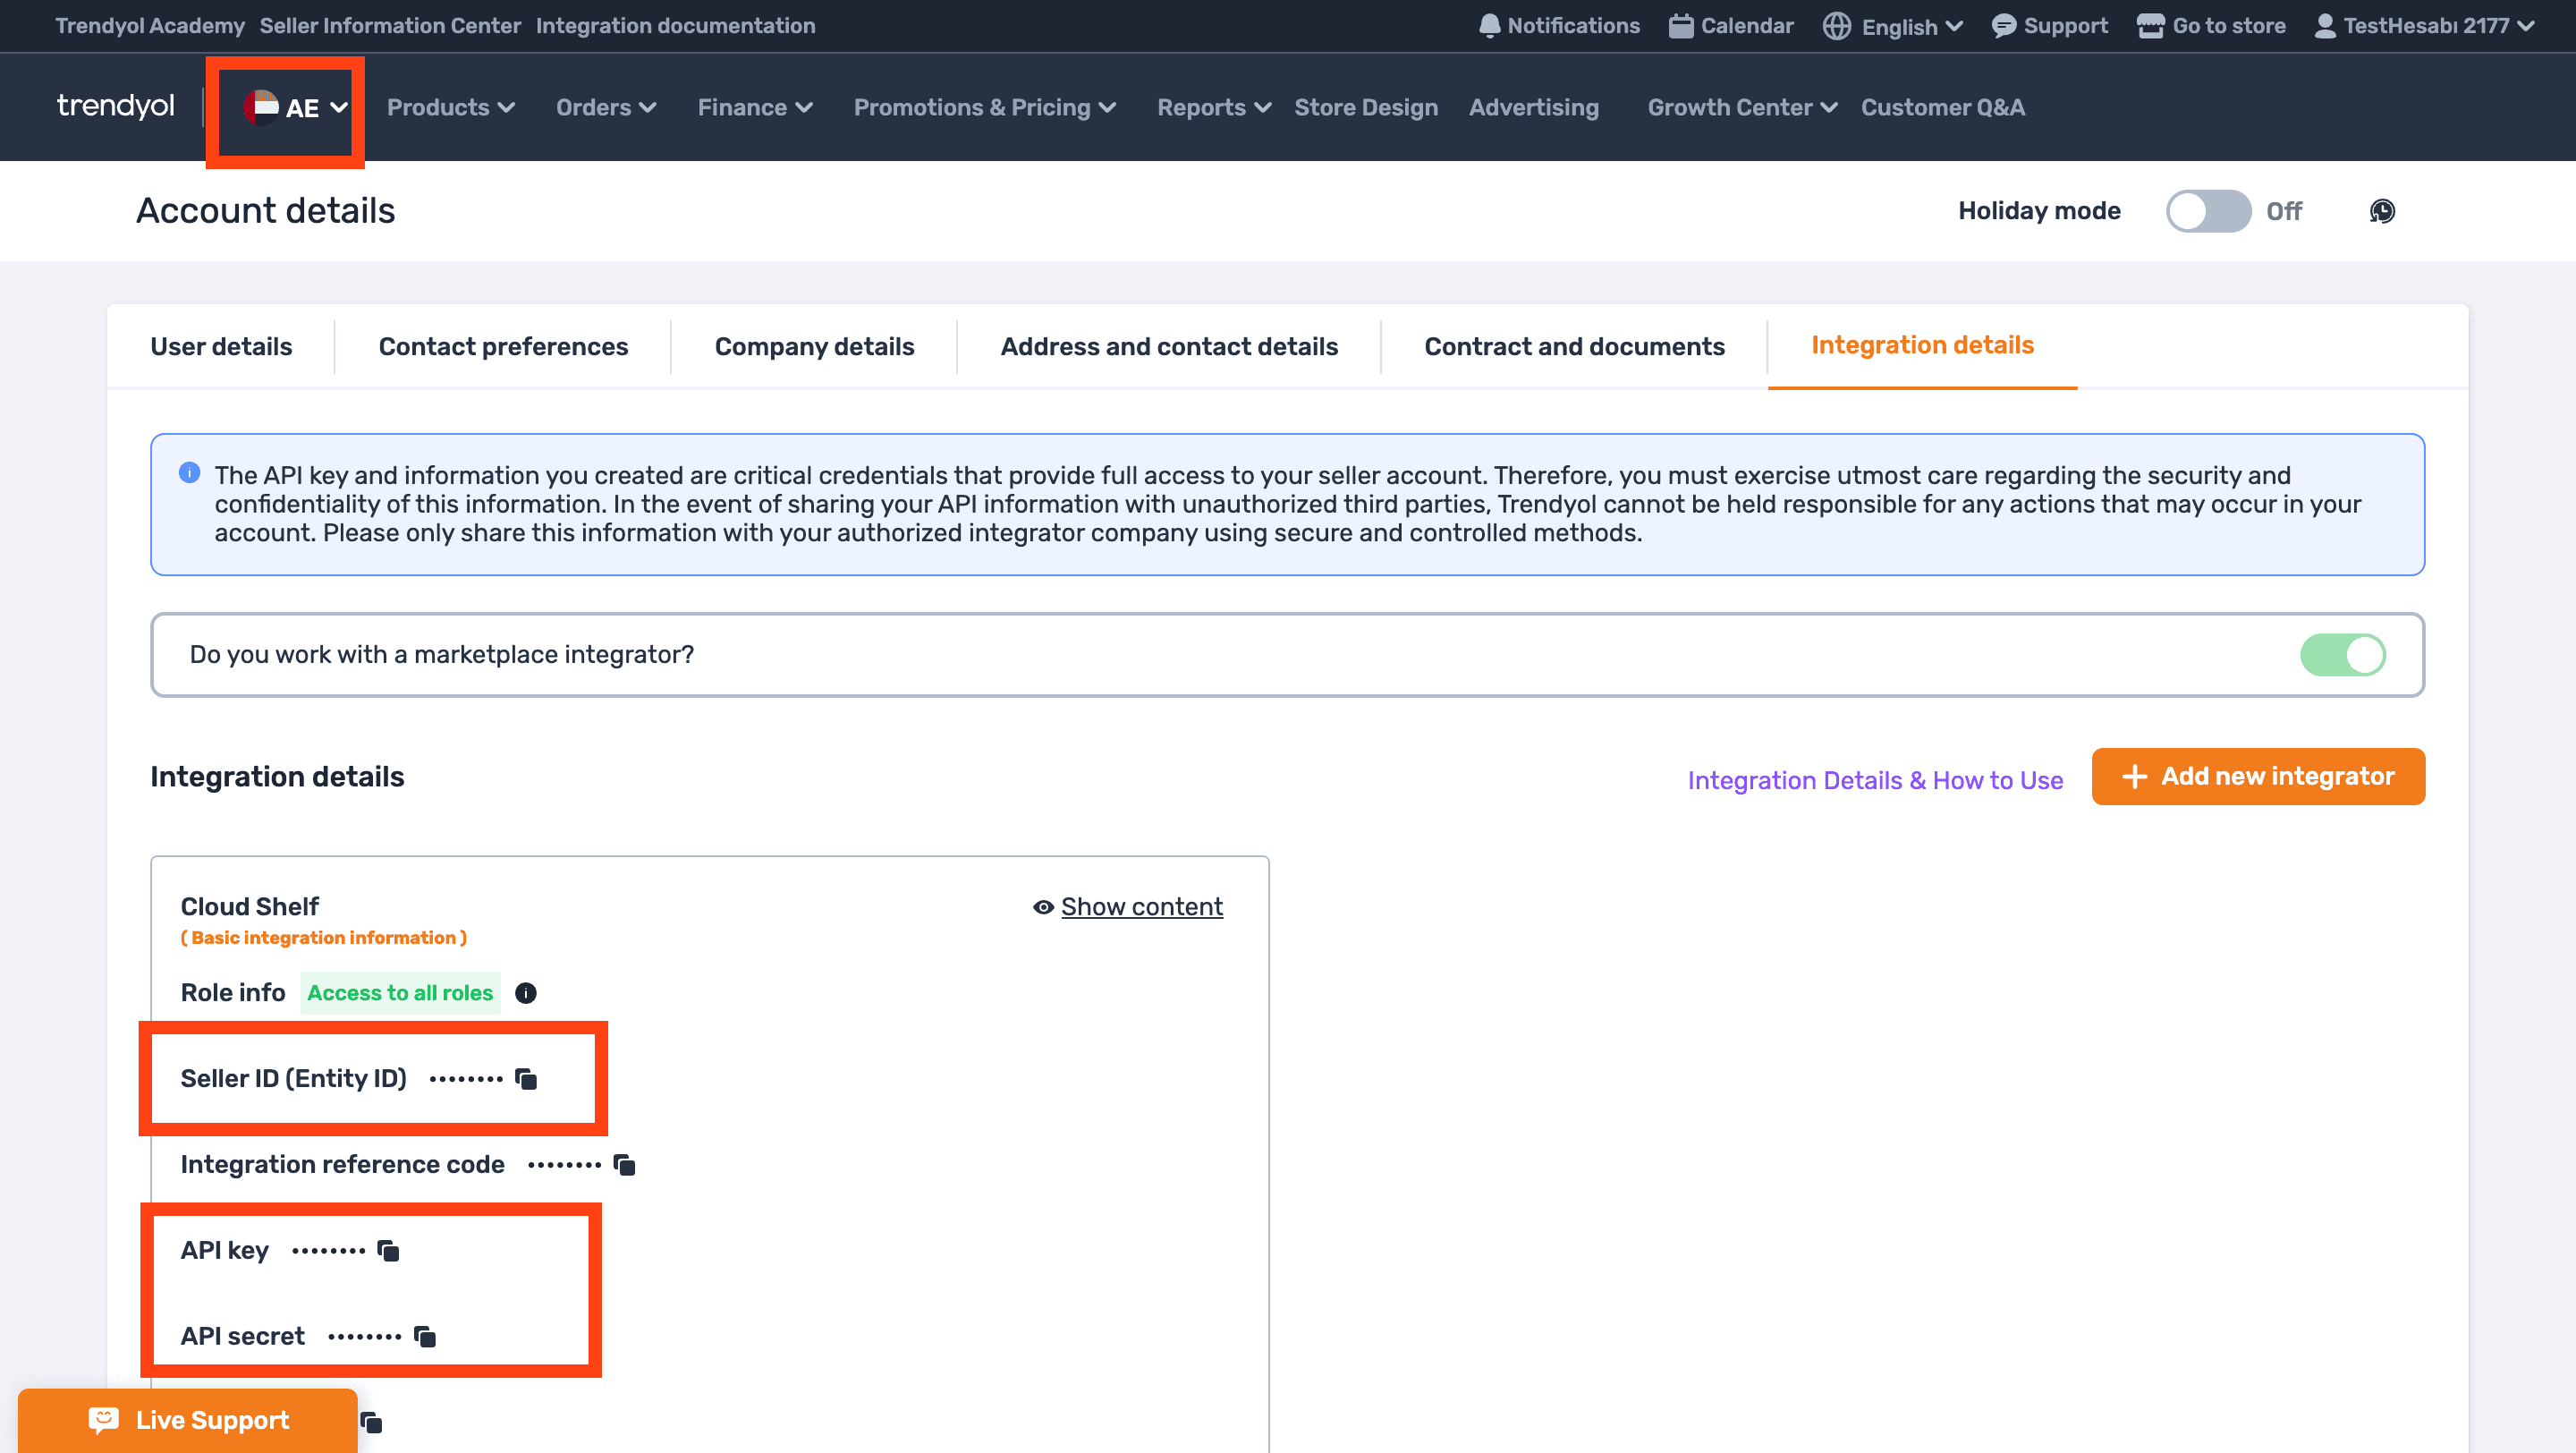Click the Role info tooltip icon

pos(525,992)
